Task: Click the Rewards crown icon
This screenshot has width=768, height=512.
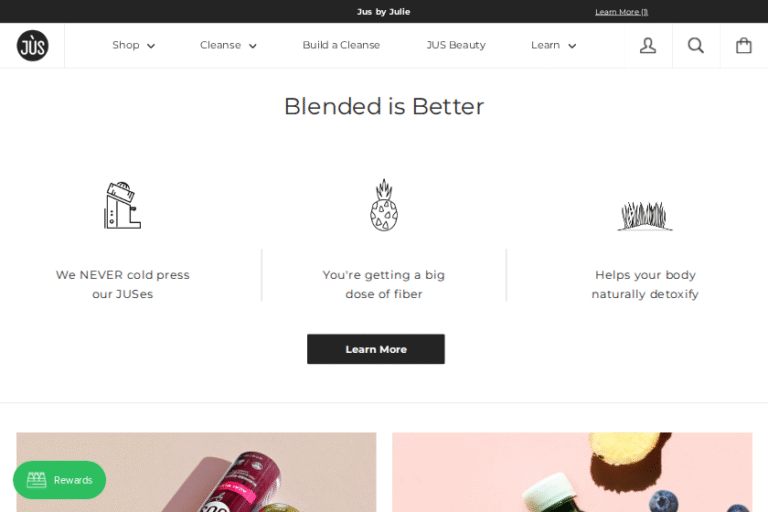Action: point(36,480)
